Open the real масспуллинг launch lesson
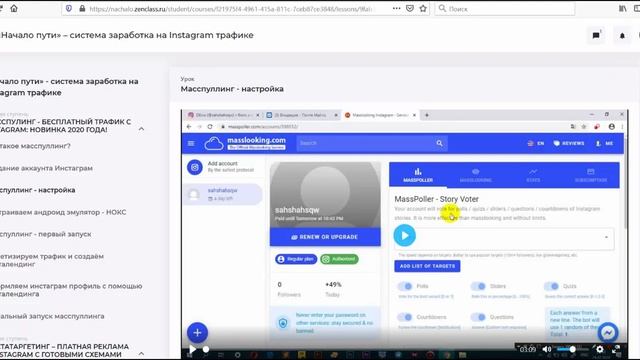This screenshot has width=640, height=360. [51, 316]
